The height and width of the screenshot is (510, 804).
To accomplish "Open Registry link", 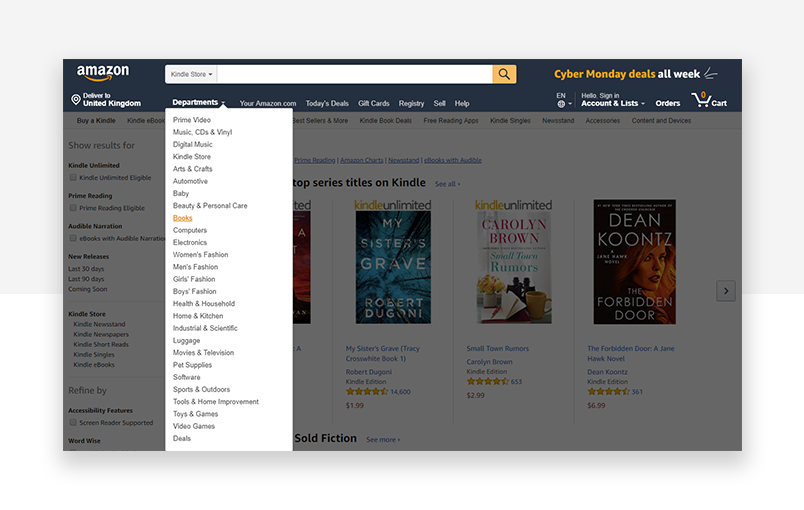I will click(411, 103).
